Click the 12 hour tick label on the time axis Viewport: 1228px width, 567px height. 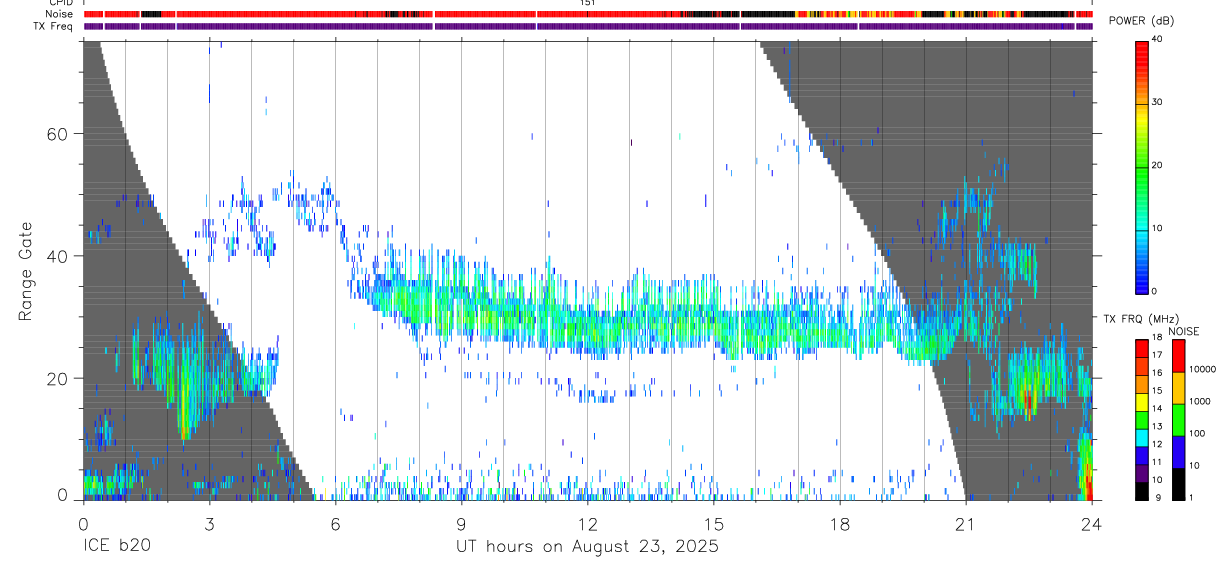coord(587,524)
